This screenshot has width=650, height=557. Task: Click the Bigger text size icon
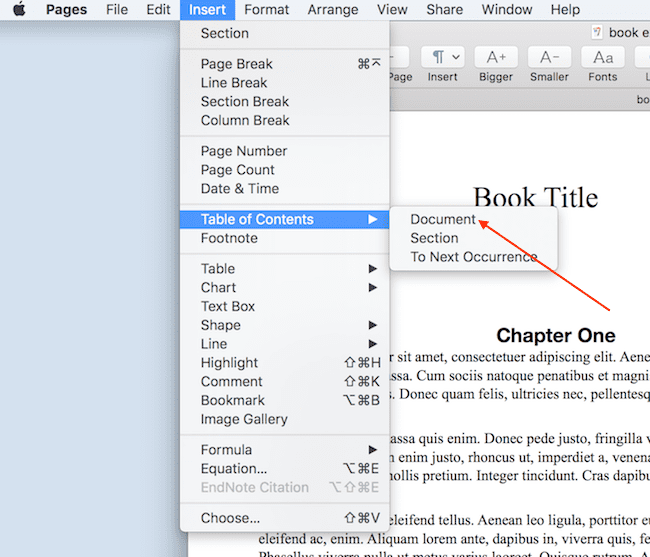pos(496,58)
